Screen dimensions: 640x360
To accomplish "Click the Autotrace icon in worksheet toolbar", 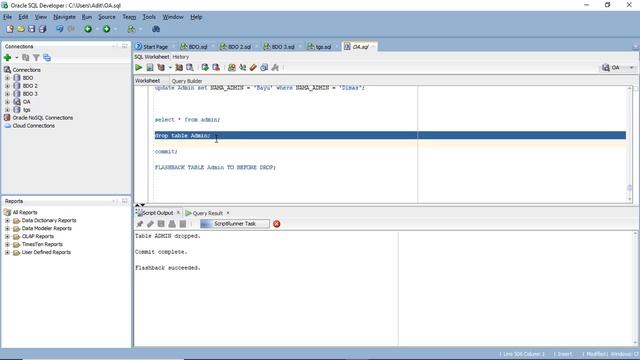I will (x=179, y=68).
